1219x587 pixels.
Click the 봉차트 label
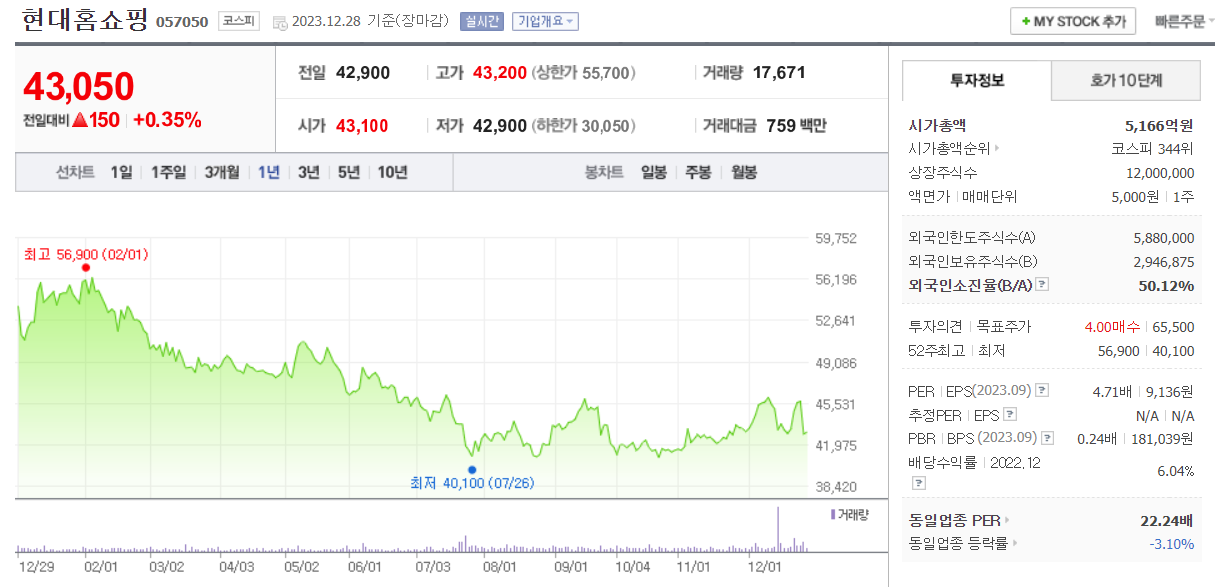click(x=604, y=172)
